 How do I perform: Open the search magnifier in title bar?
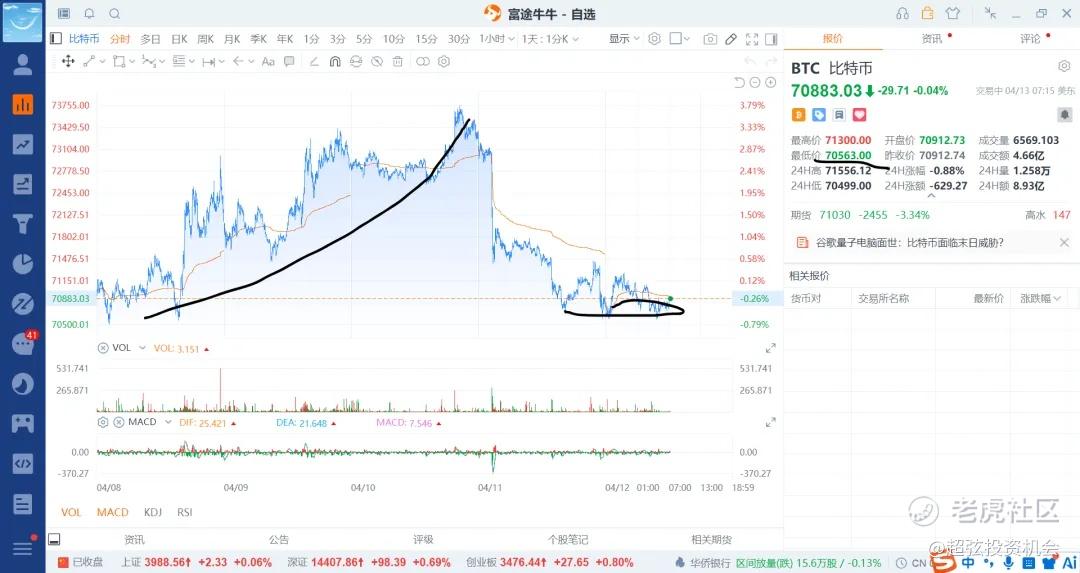[114, 13]
